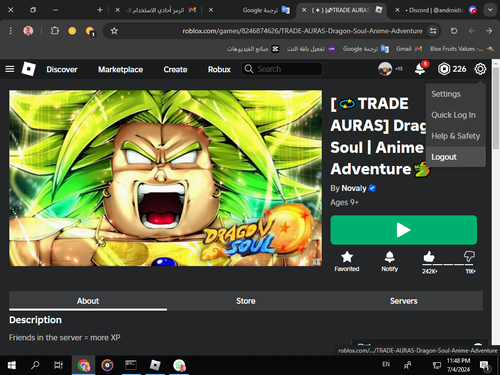Open the second Chrome profile taskbar icon

(x=179, y=365)
